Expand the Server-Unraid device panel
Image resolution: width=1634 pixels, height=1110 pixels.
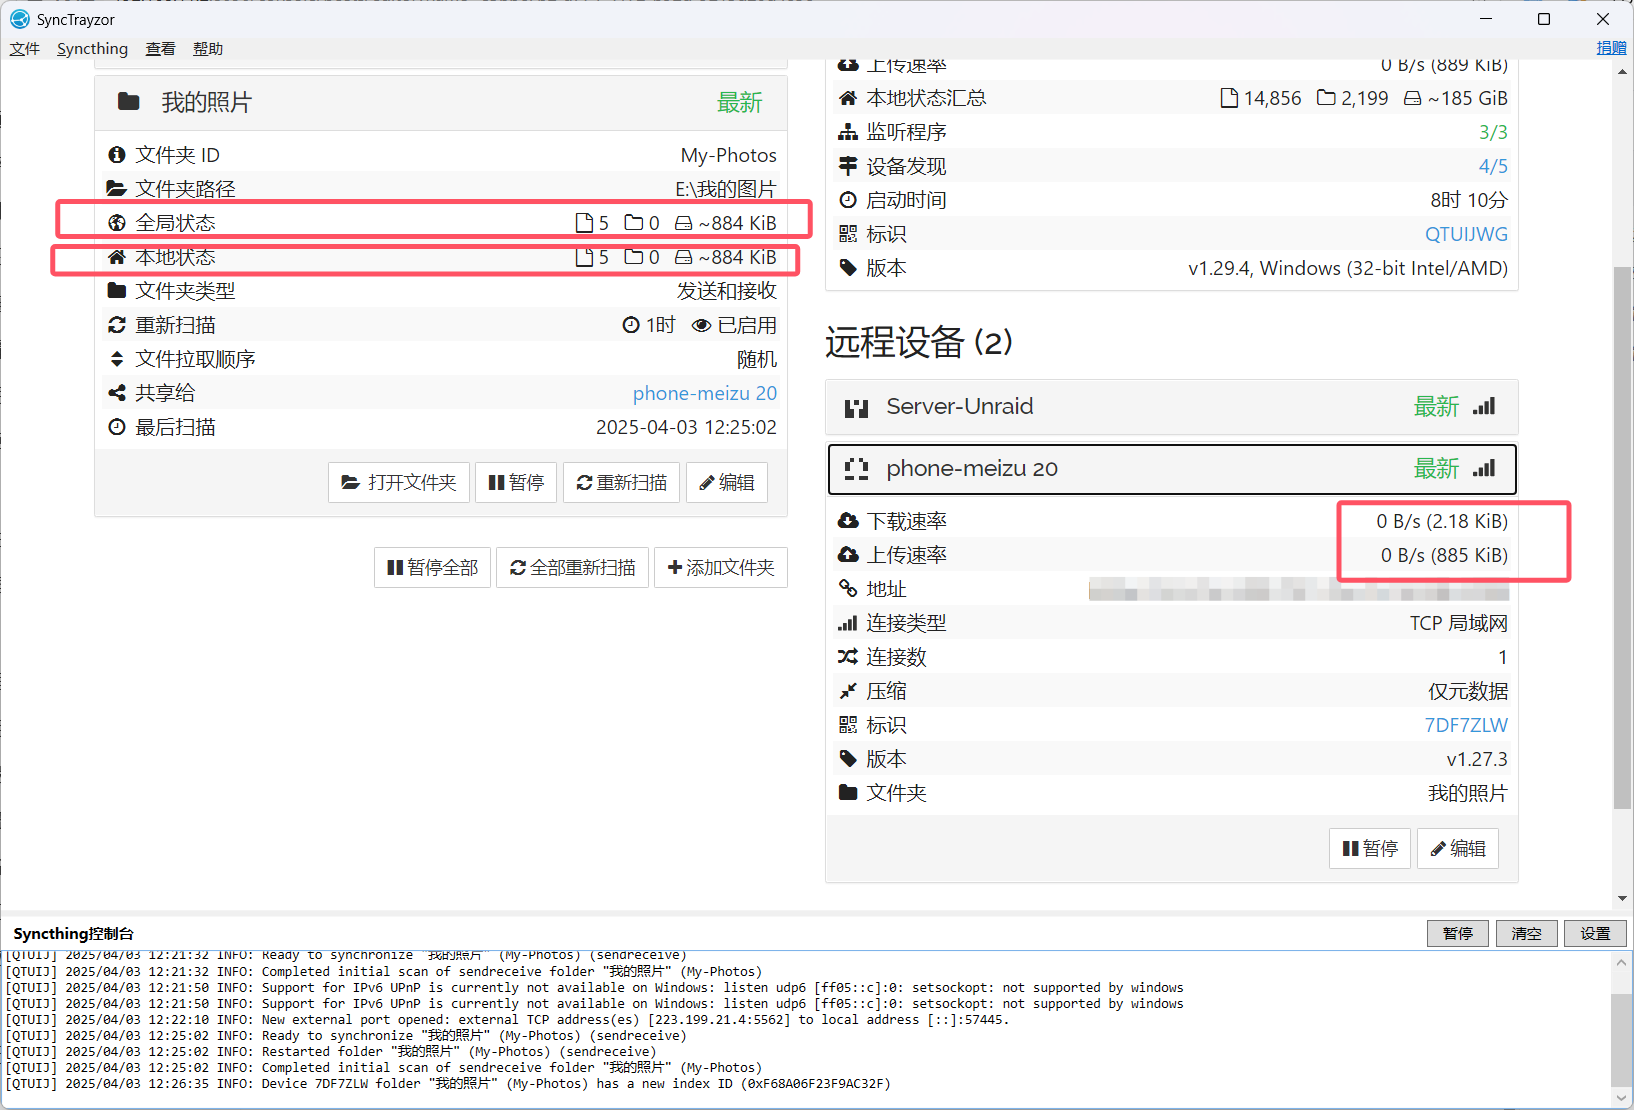click(x=1100, y=407)
